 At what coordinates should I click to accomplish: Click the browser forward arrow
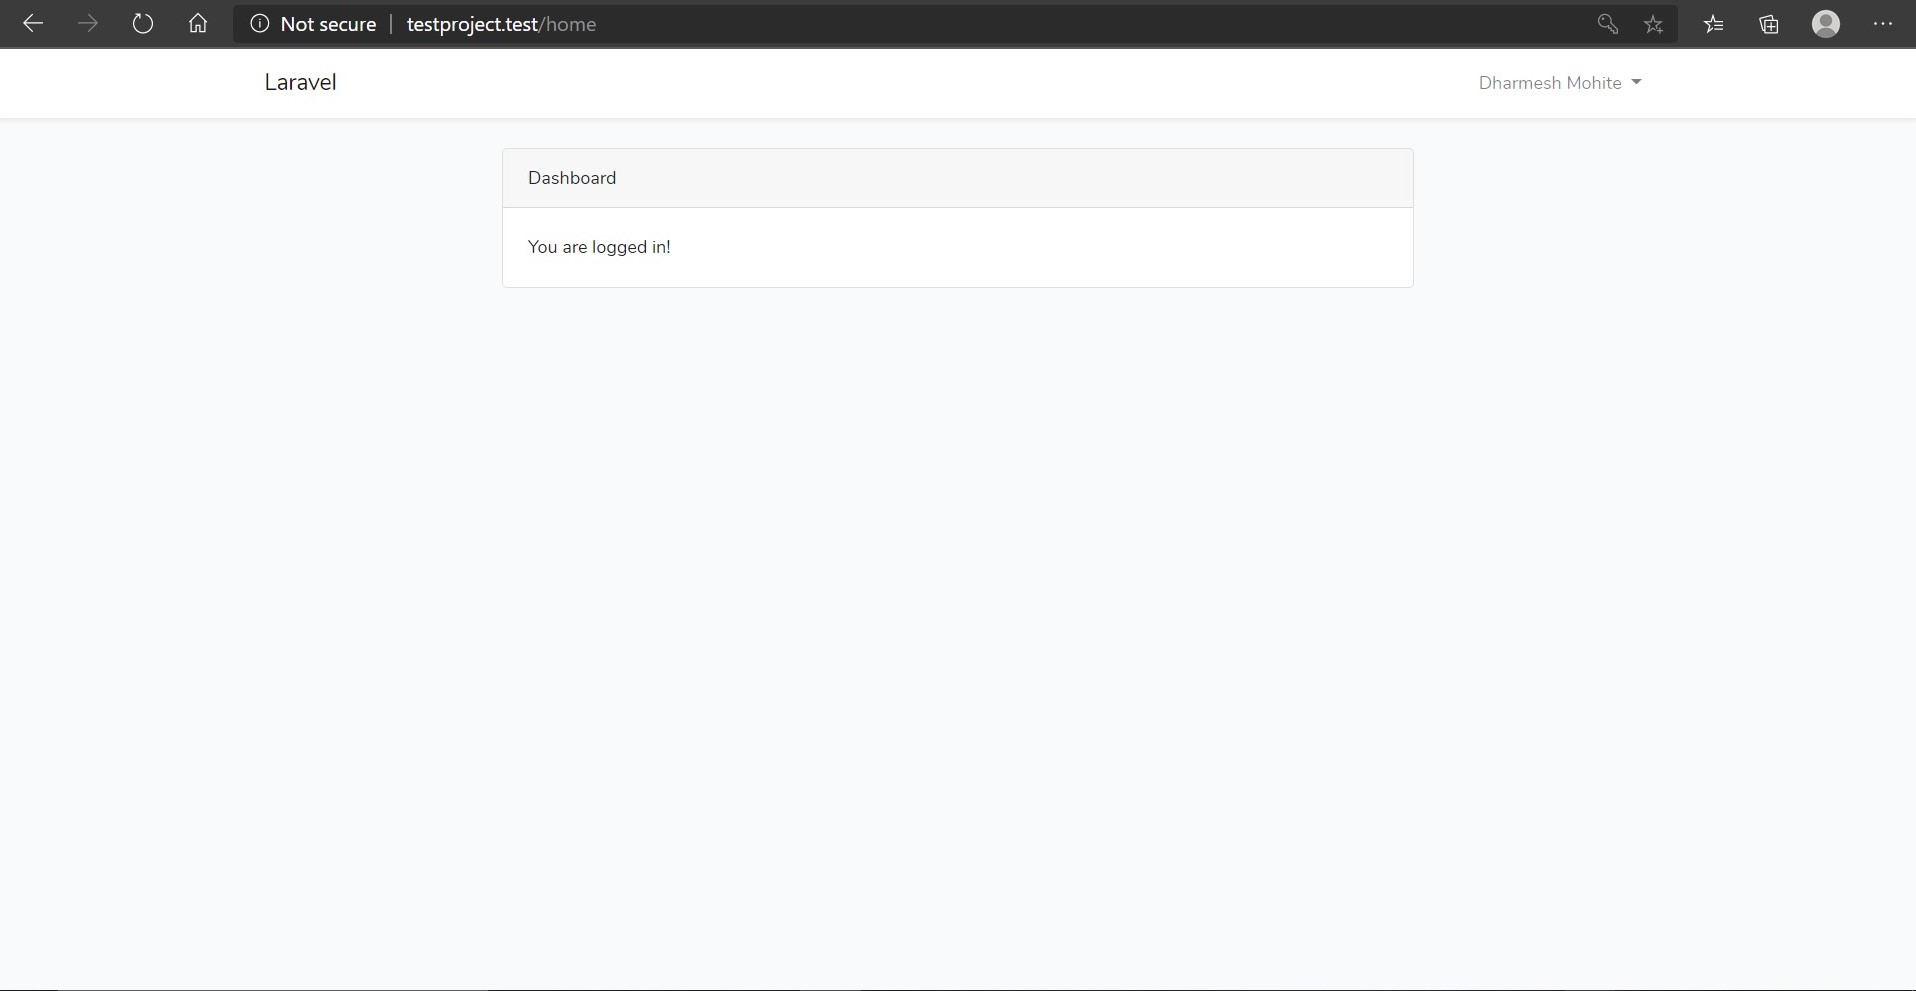click(x=88, y=24)
